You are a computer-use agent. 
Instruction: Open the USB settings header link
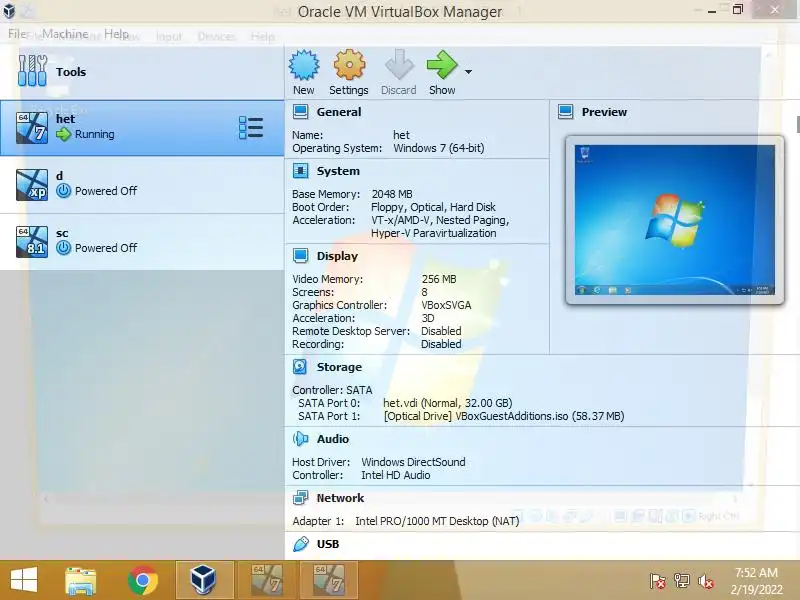[328, 544]
